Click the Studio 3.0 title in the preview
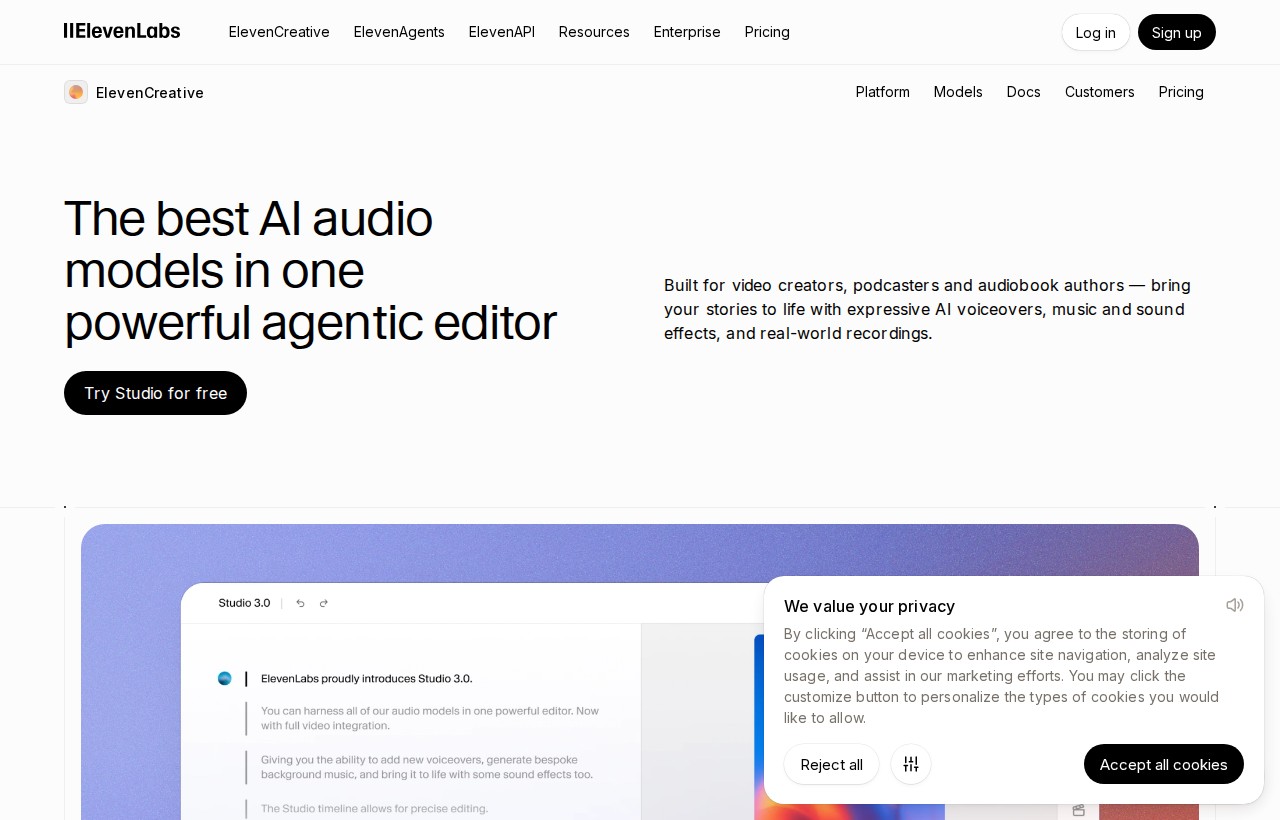The height and width of the screenshot is (820, 1280). 244,603
